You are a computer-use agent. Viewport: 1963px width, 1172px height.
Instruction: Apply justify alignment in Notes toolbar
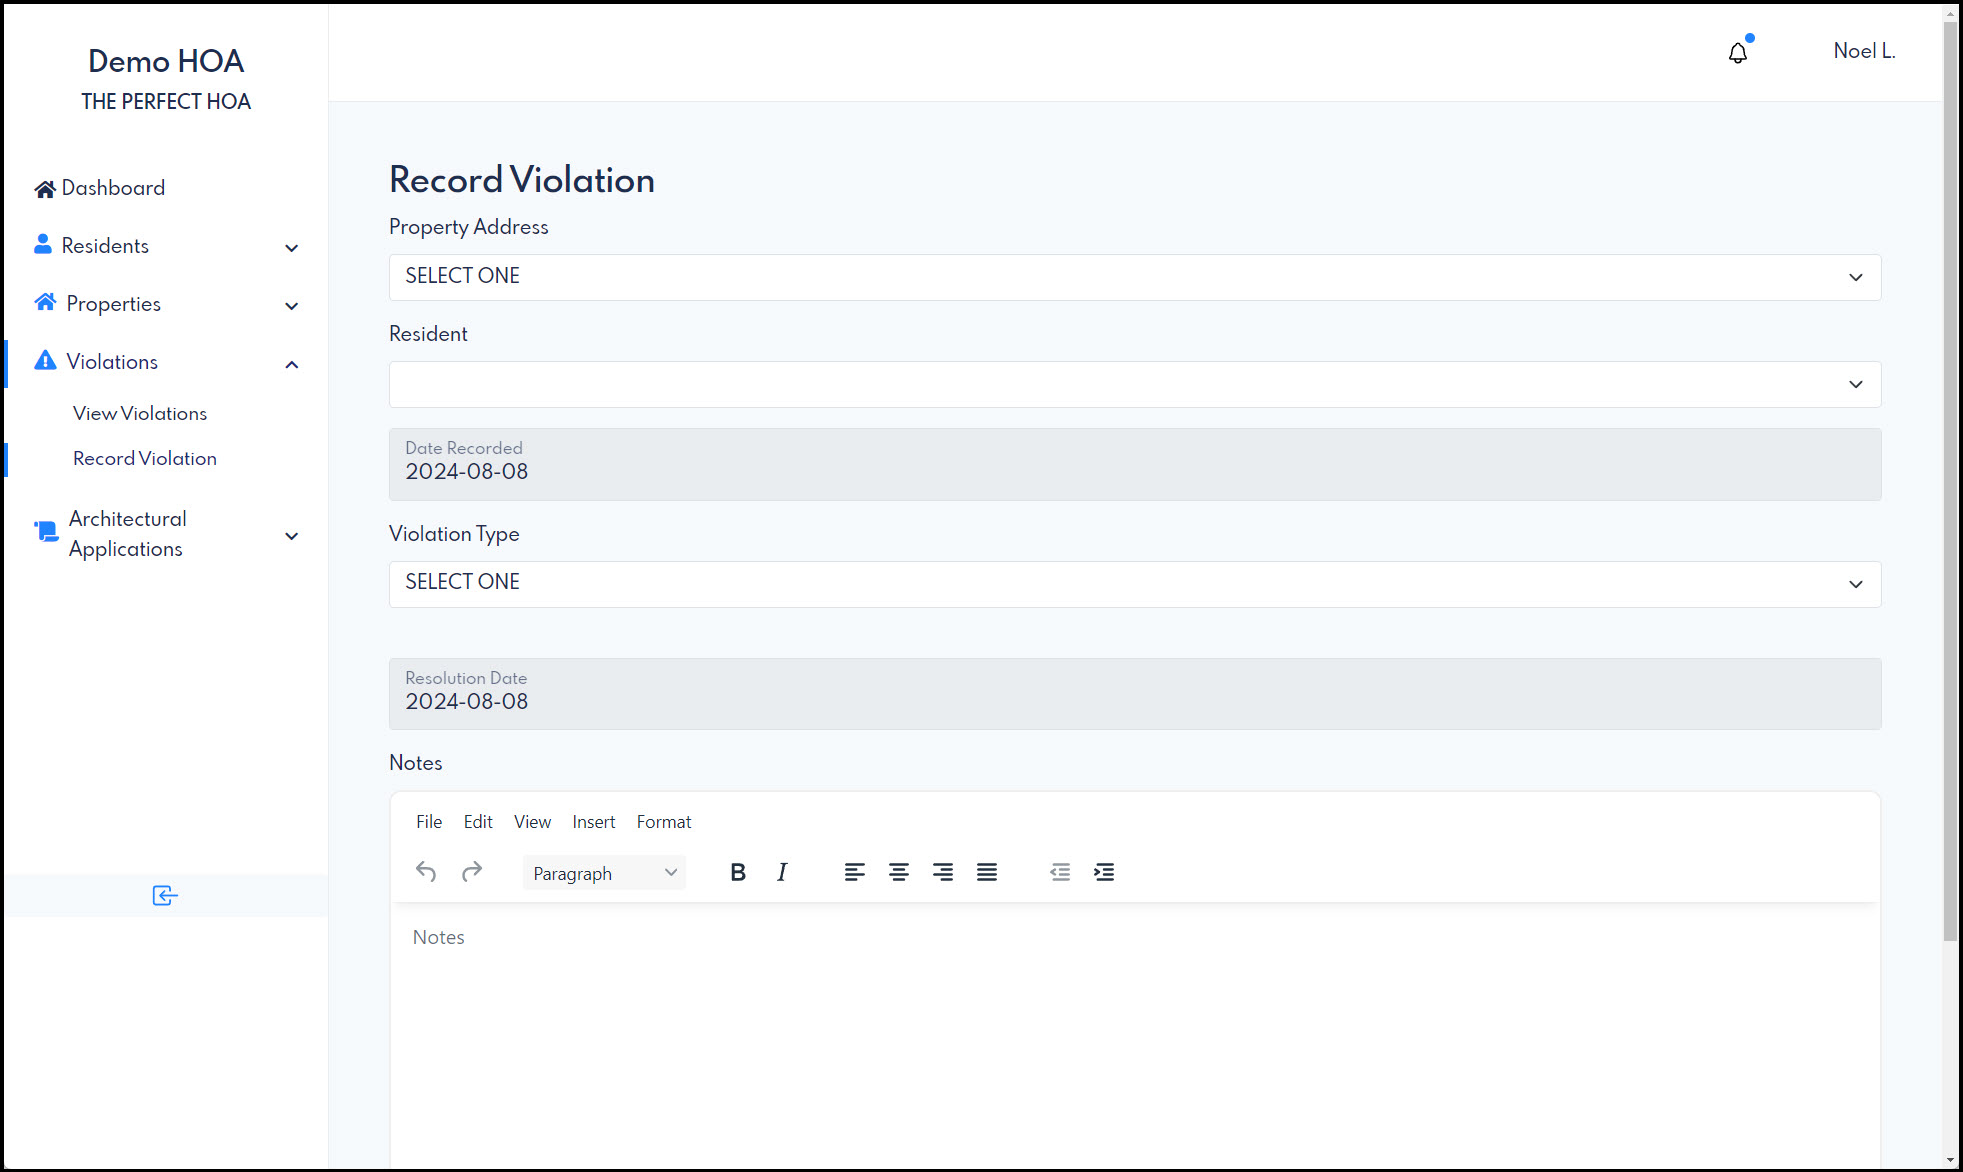pyautogui.click(x=987, y=871)
